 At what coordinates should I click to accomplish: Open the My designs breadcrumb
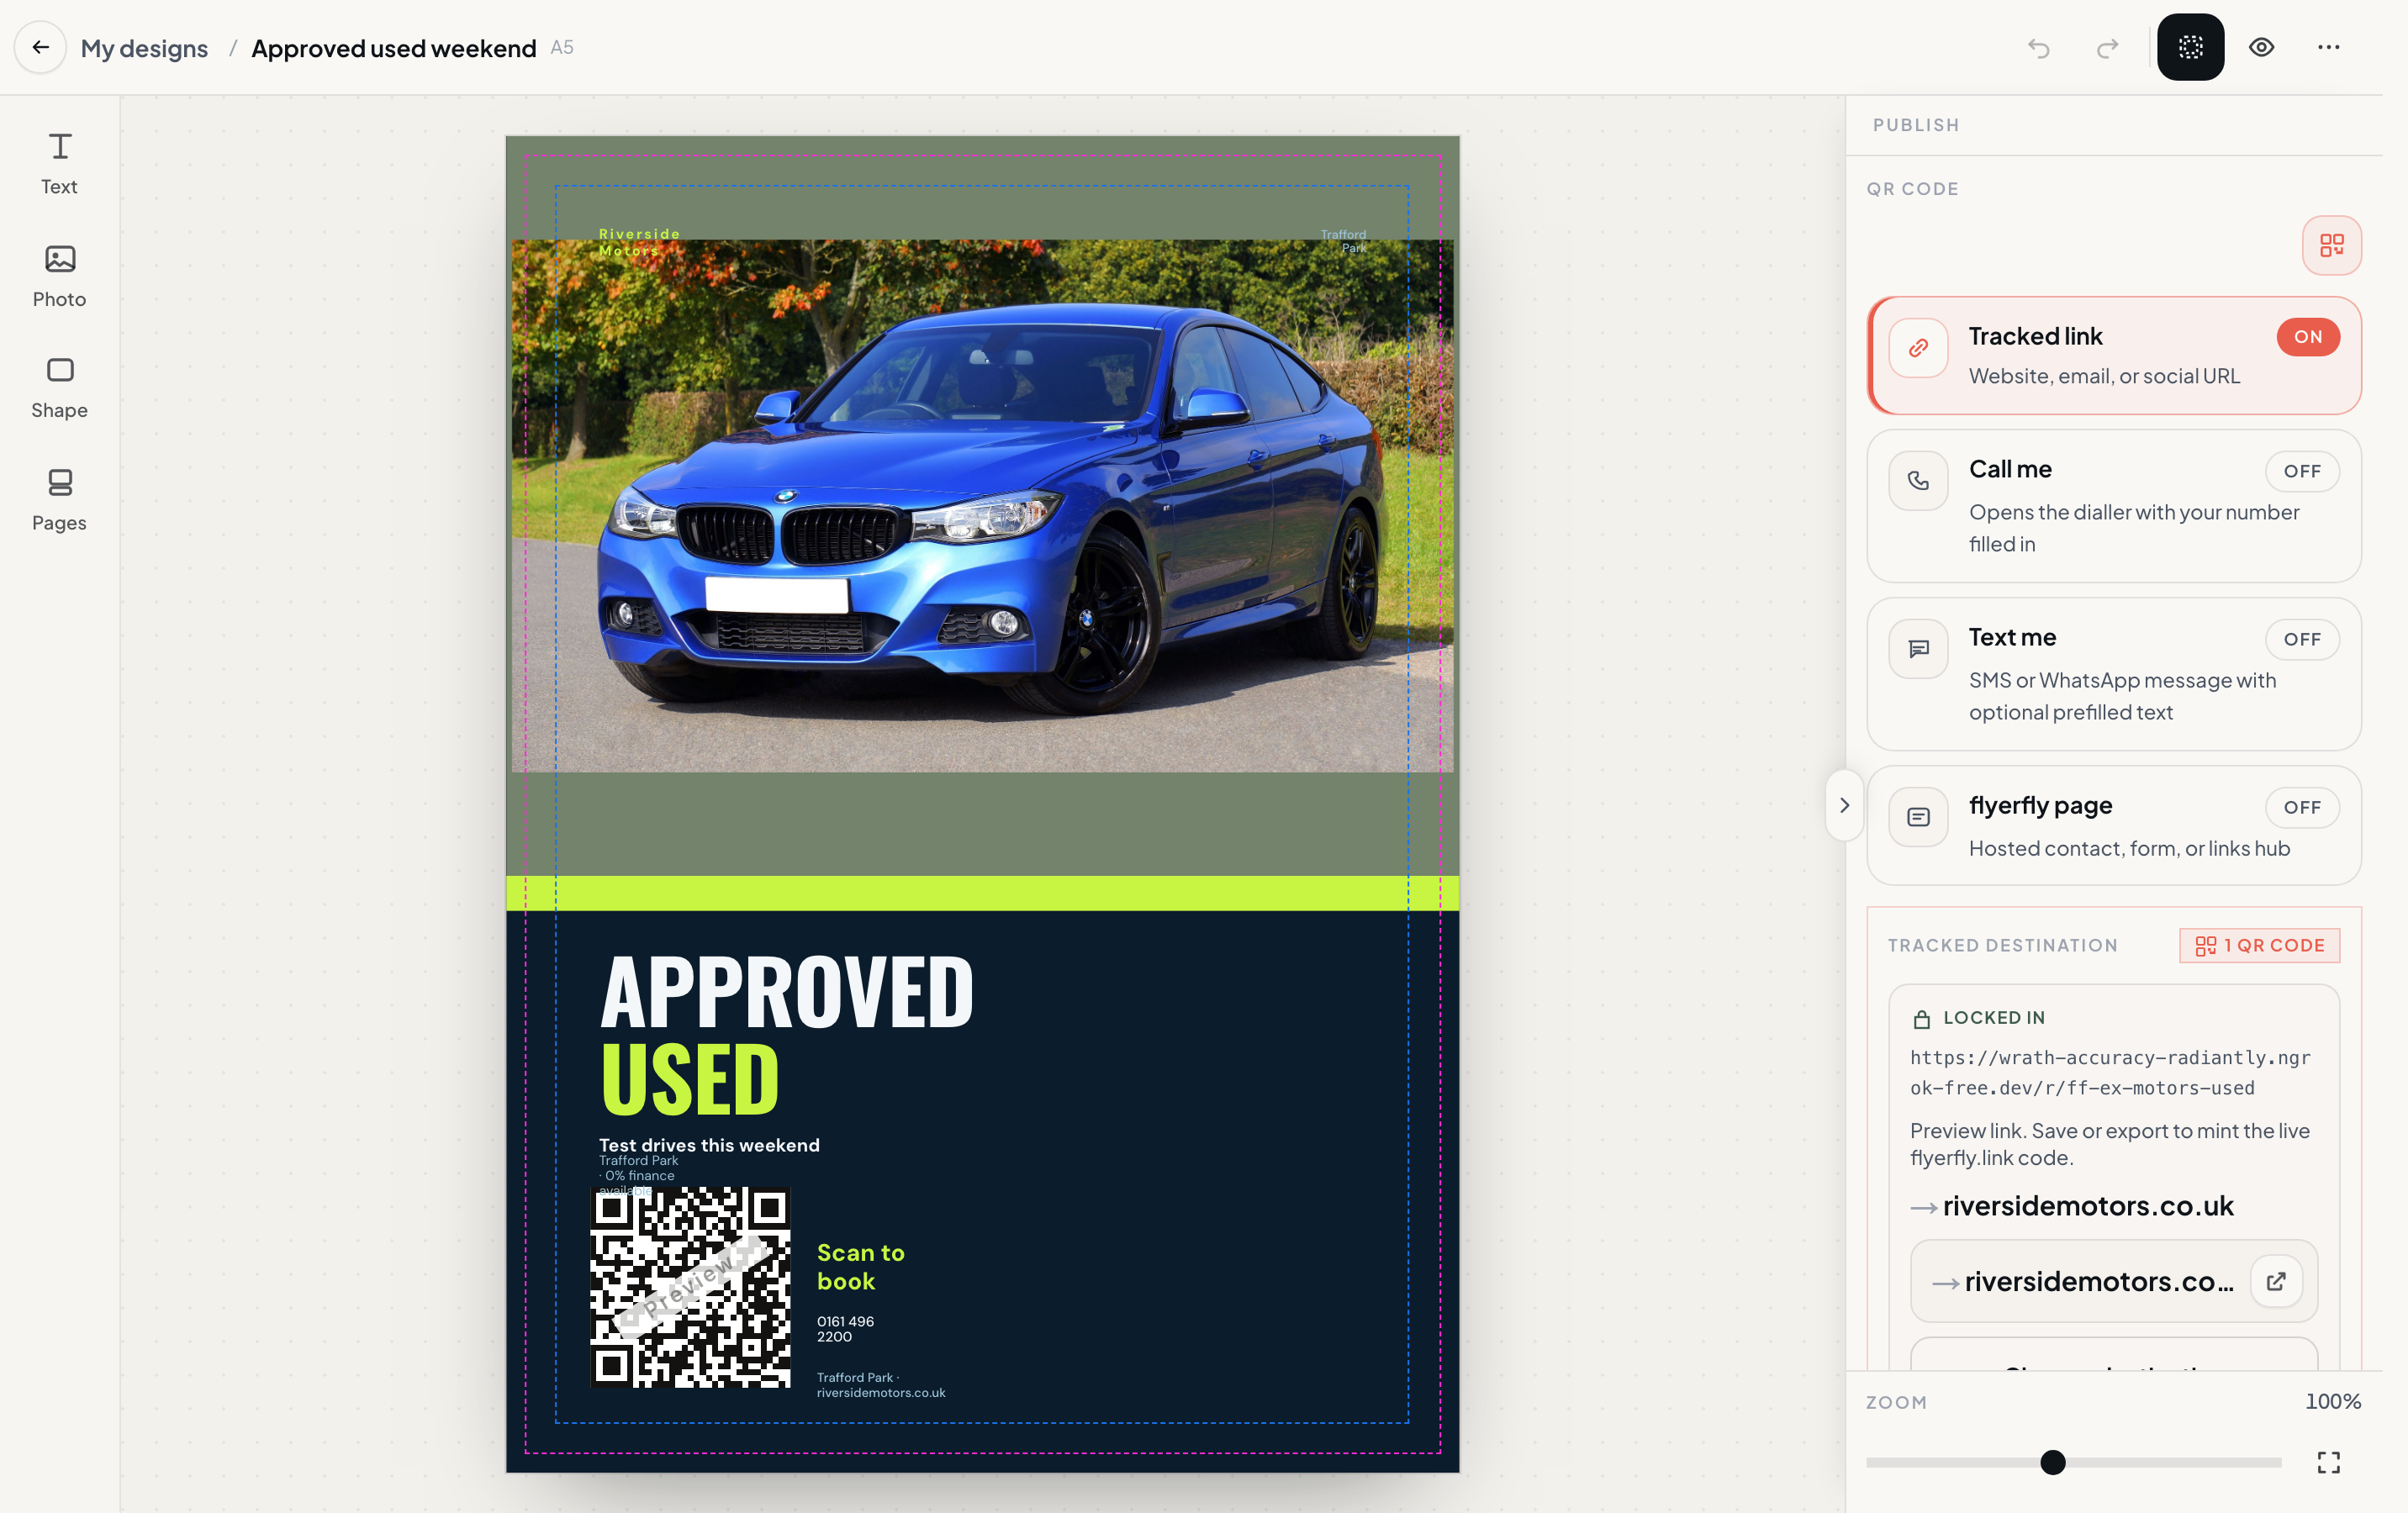coord(144,48)
